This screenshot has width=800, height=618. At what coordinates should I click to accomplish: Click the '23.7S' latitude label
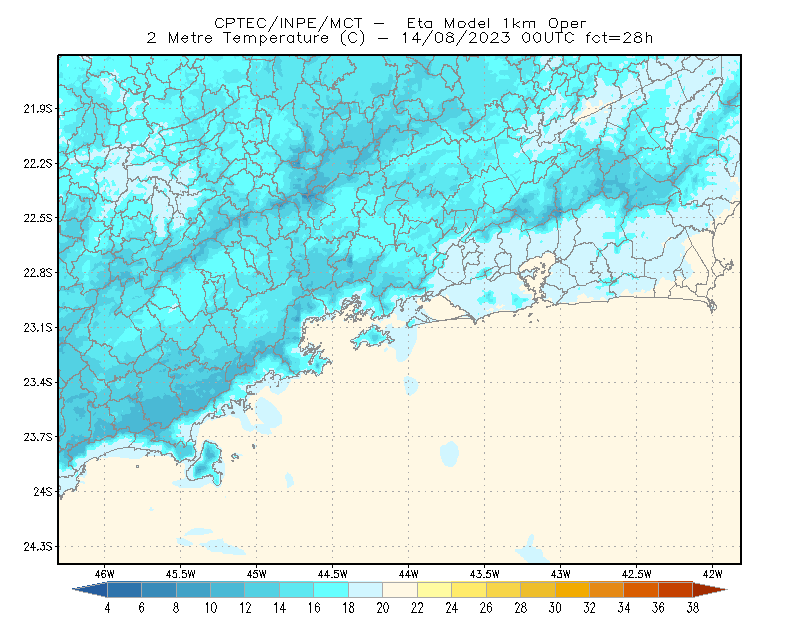click(38, 437)
